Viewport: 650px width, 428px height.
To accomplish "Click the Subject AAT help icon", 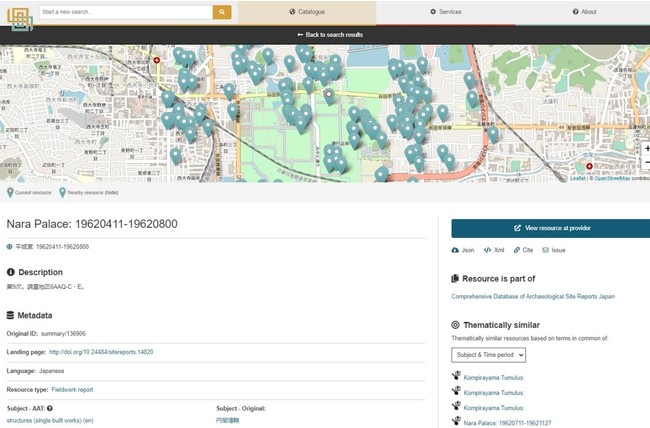I will (x=50, y=408).
